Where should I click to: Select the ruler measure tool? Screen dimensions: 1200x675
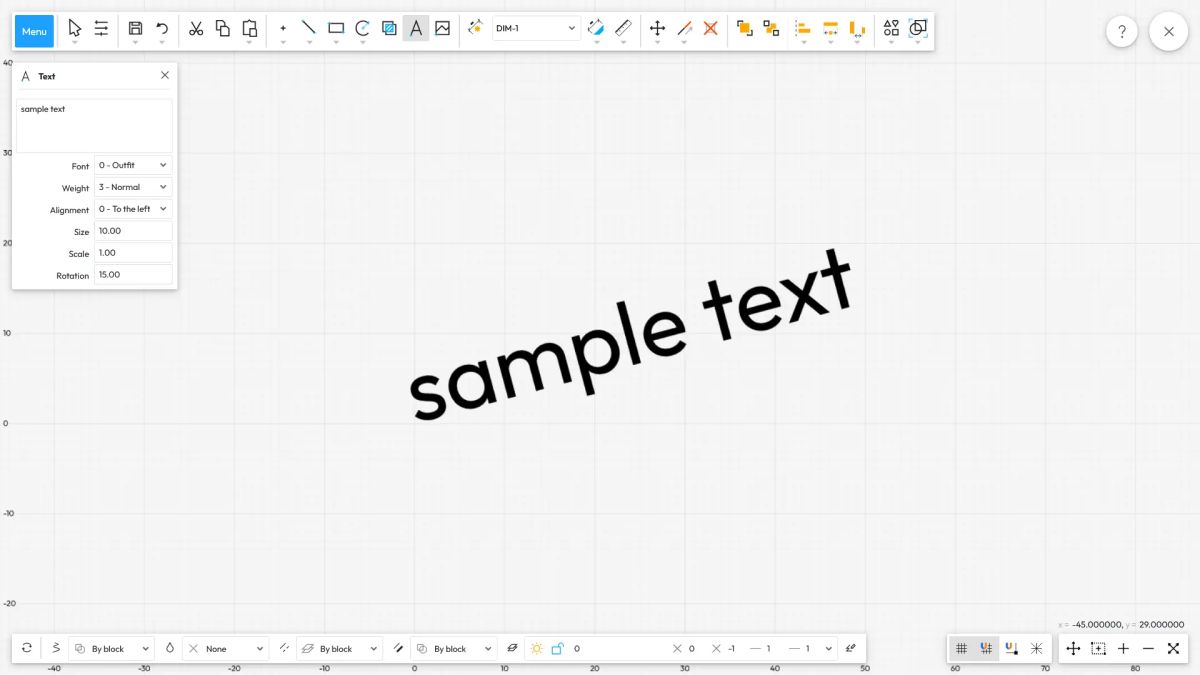tap(623, 28)
